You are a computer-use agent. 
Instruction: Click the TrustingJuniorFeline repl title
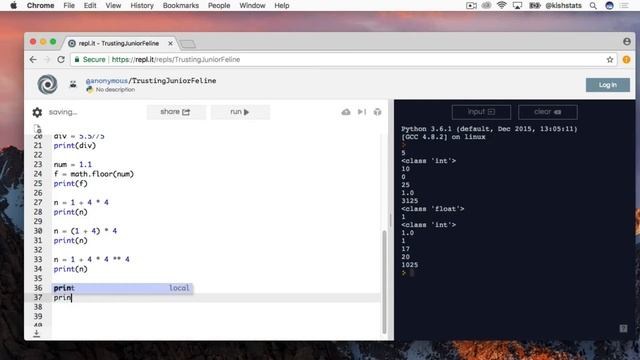[x=174, y=81]
